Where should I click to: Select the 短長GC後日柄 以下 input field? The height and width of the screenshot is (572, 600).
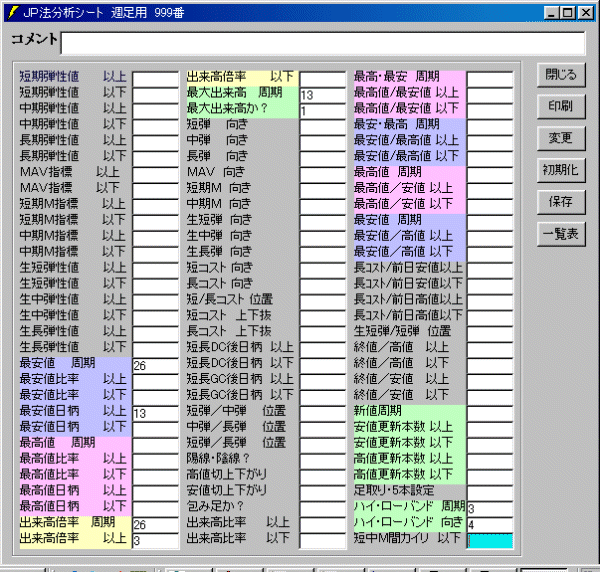click(323, 398)
